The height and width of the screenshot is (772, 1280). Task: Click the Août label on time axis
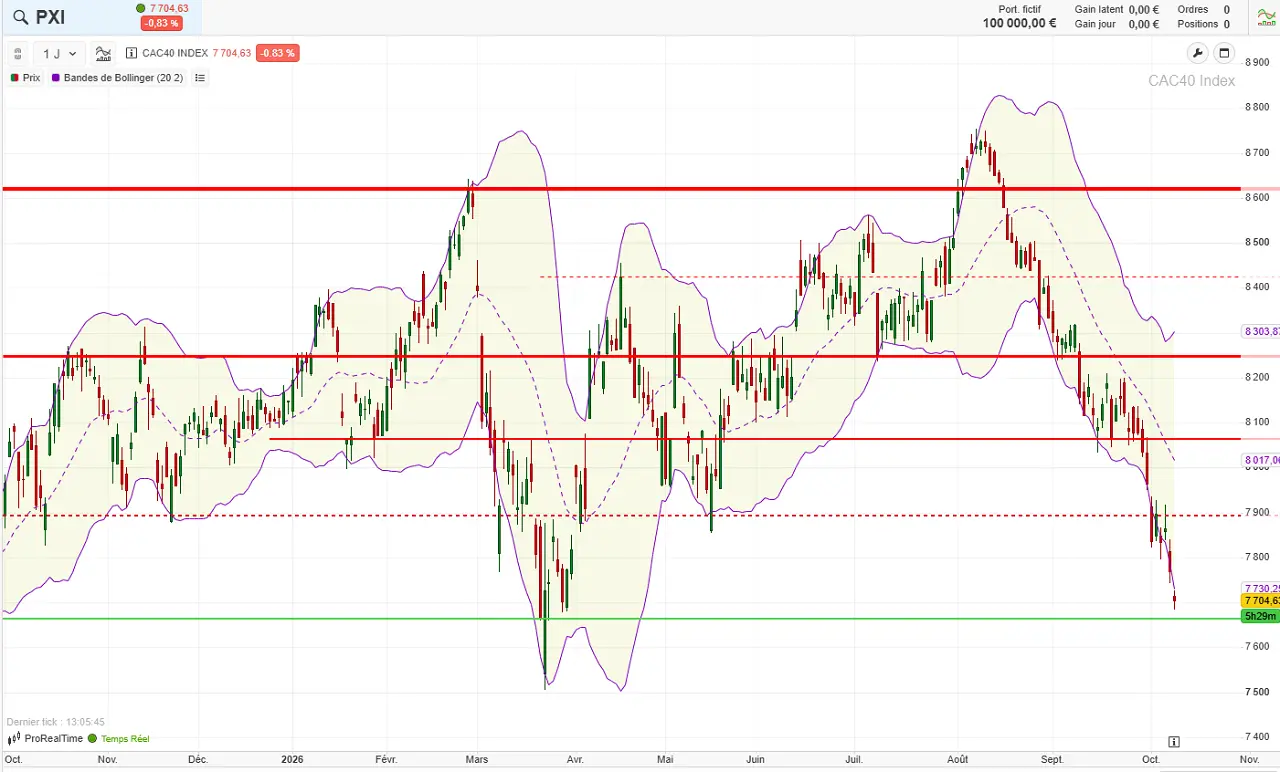tap(958, 760)
